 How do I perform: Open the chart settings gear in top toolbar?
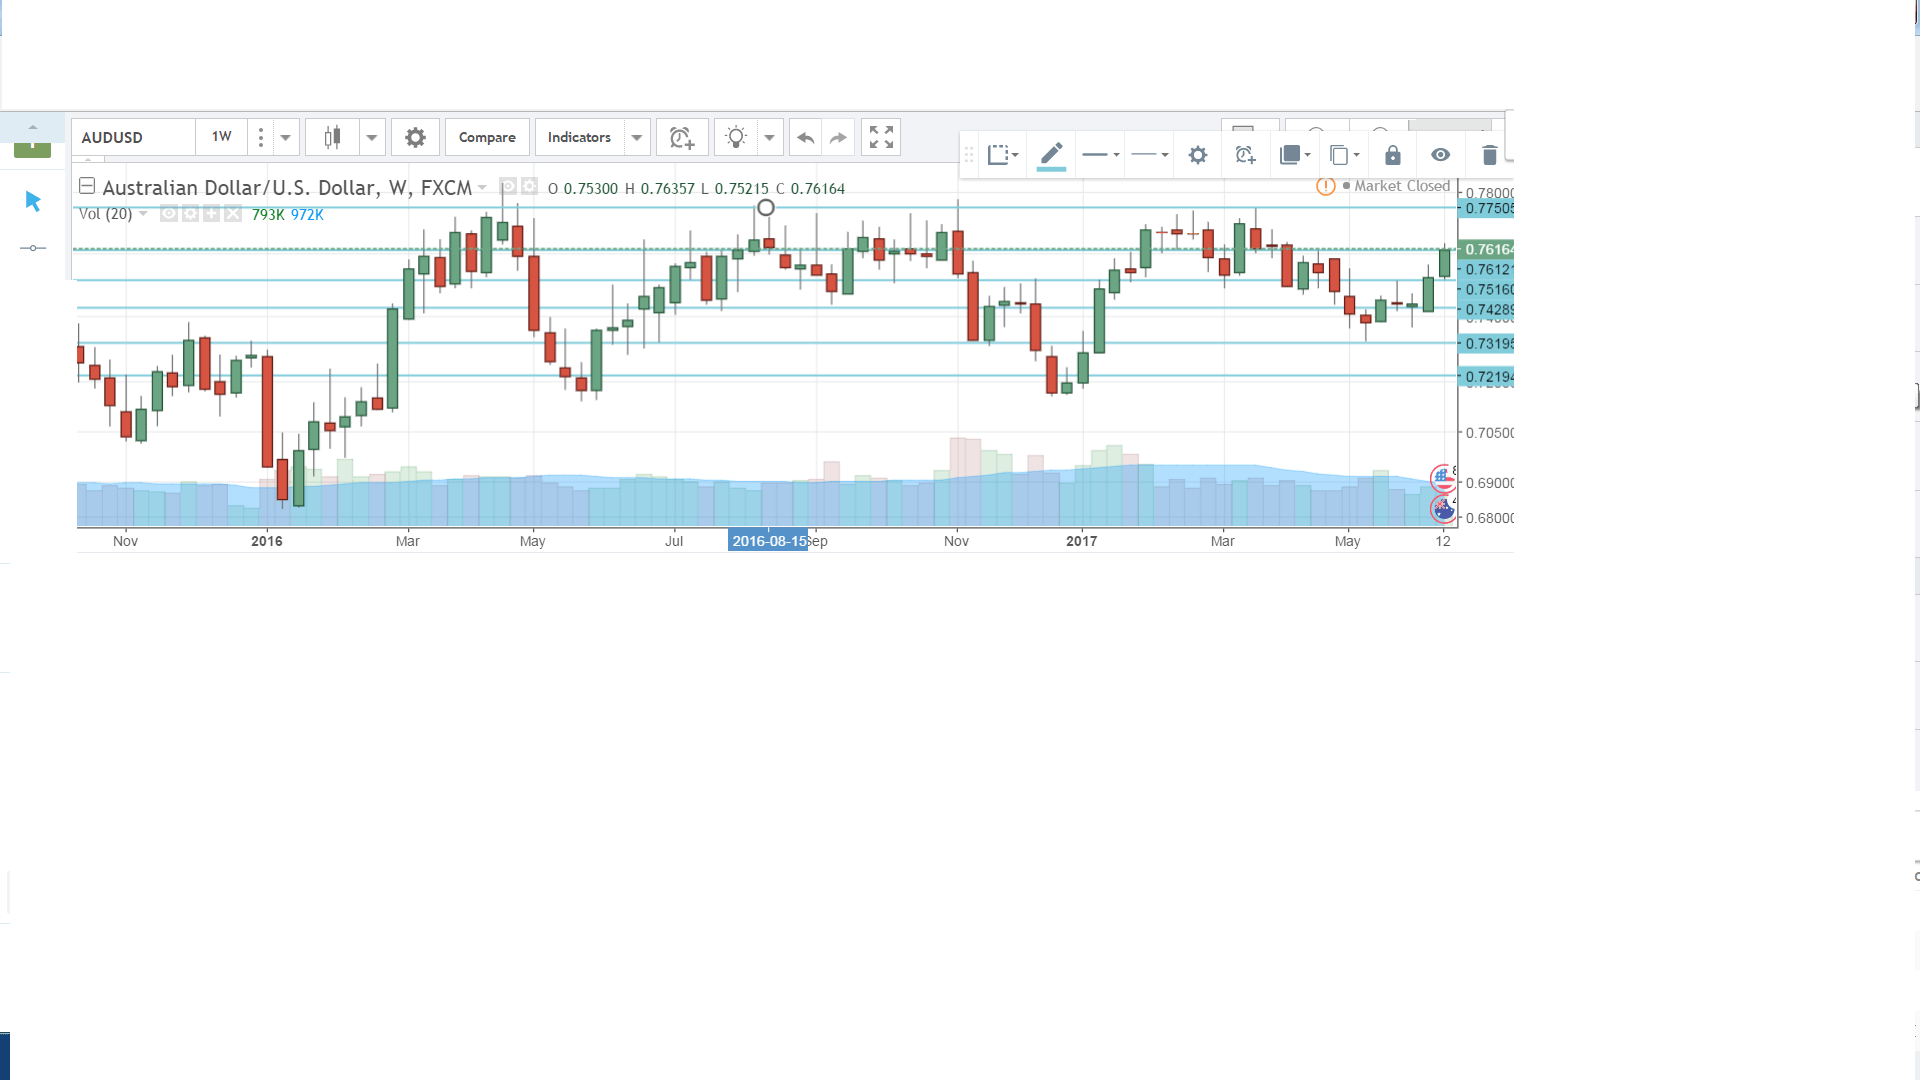(415, 137)
